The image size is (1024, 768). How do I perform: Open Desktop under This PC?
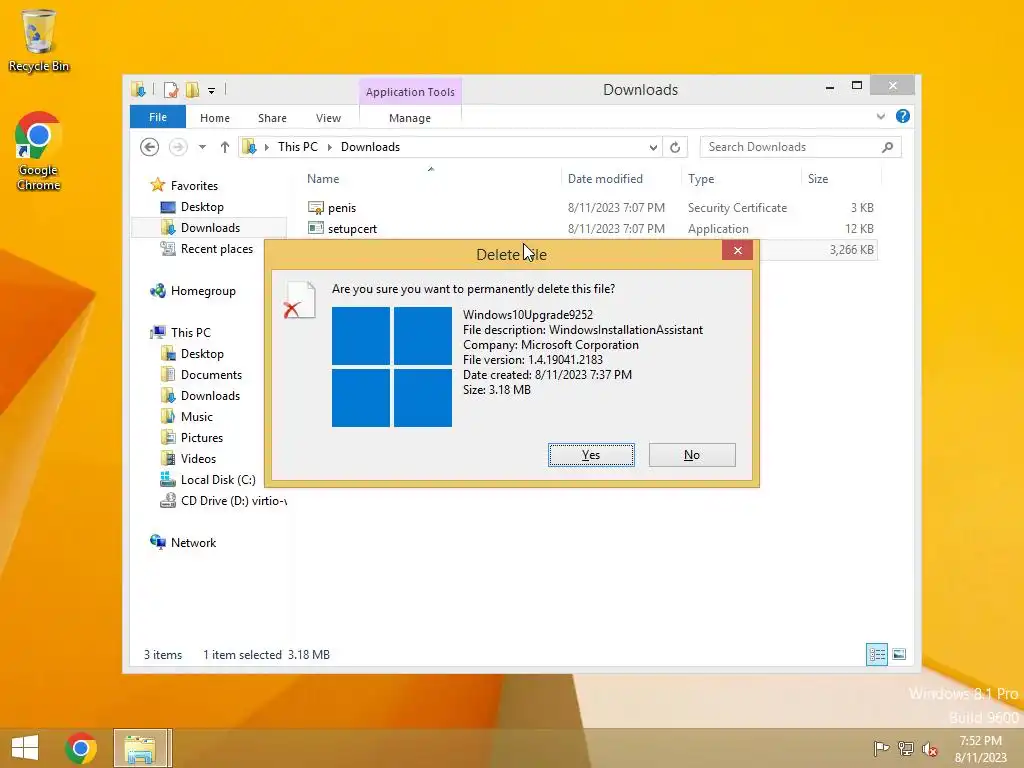(202, 354)
